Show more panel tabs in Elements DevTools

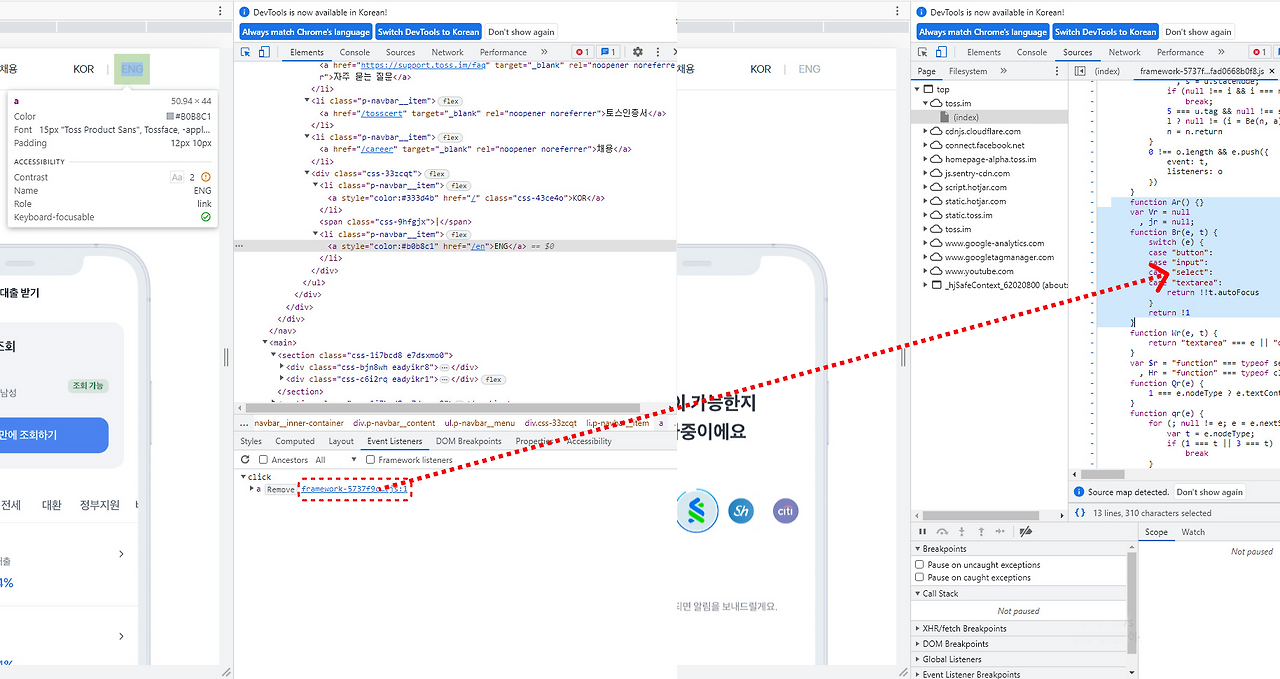[x=544, y=52]
